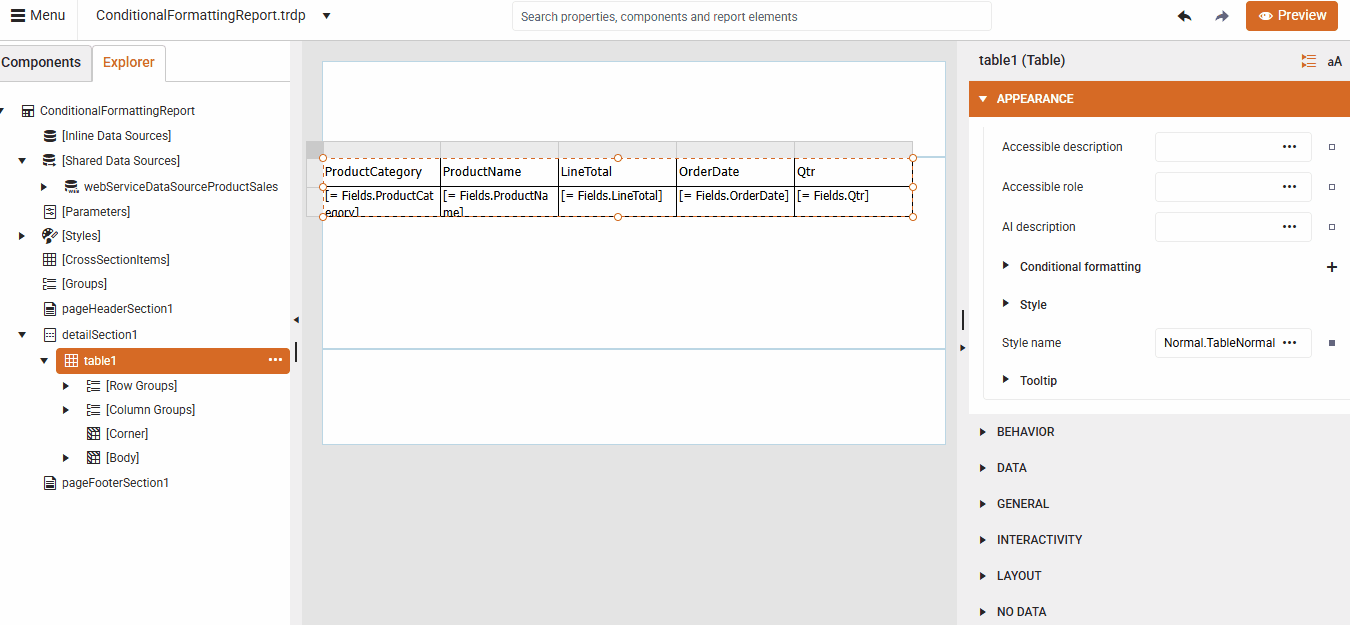Toggle categorized property grouping icon
The image size is (1350, 625).
tap(1309, 60)
